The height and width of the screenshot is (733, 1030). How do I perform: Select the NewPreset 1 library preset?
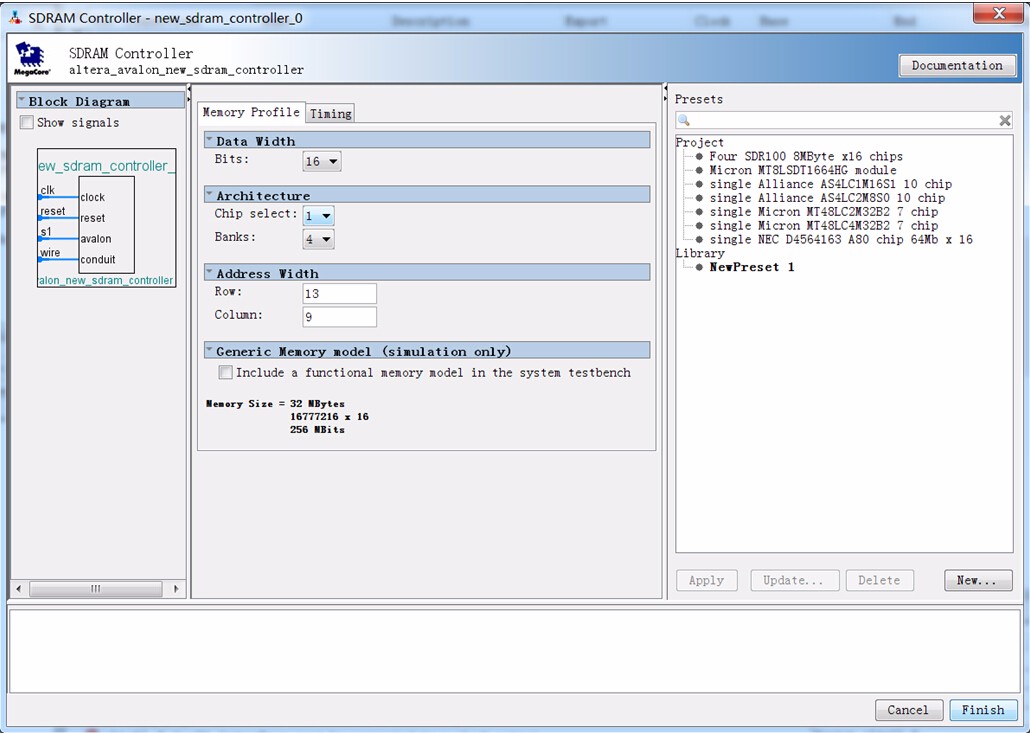click(x=751, y=267)
